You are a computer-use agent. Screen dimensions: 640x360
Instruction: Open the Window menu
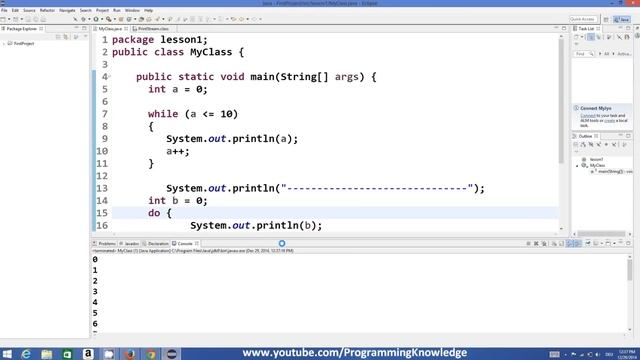(132, 10)
